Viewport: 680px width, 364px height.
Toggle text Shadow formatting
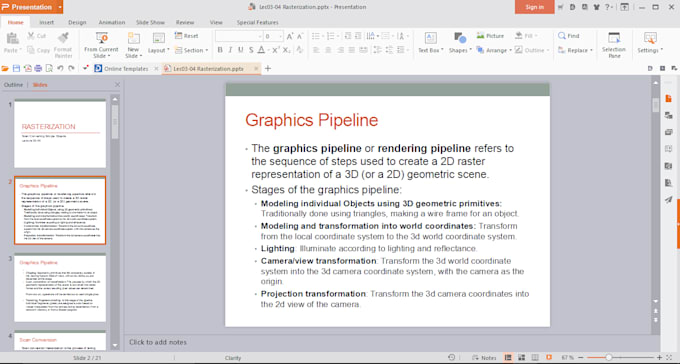(251, 50)
